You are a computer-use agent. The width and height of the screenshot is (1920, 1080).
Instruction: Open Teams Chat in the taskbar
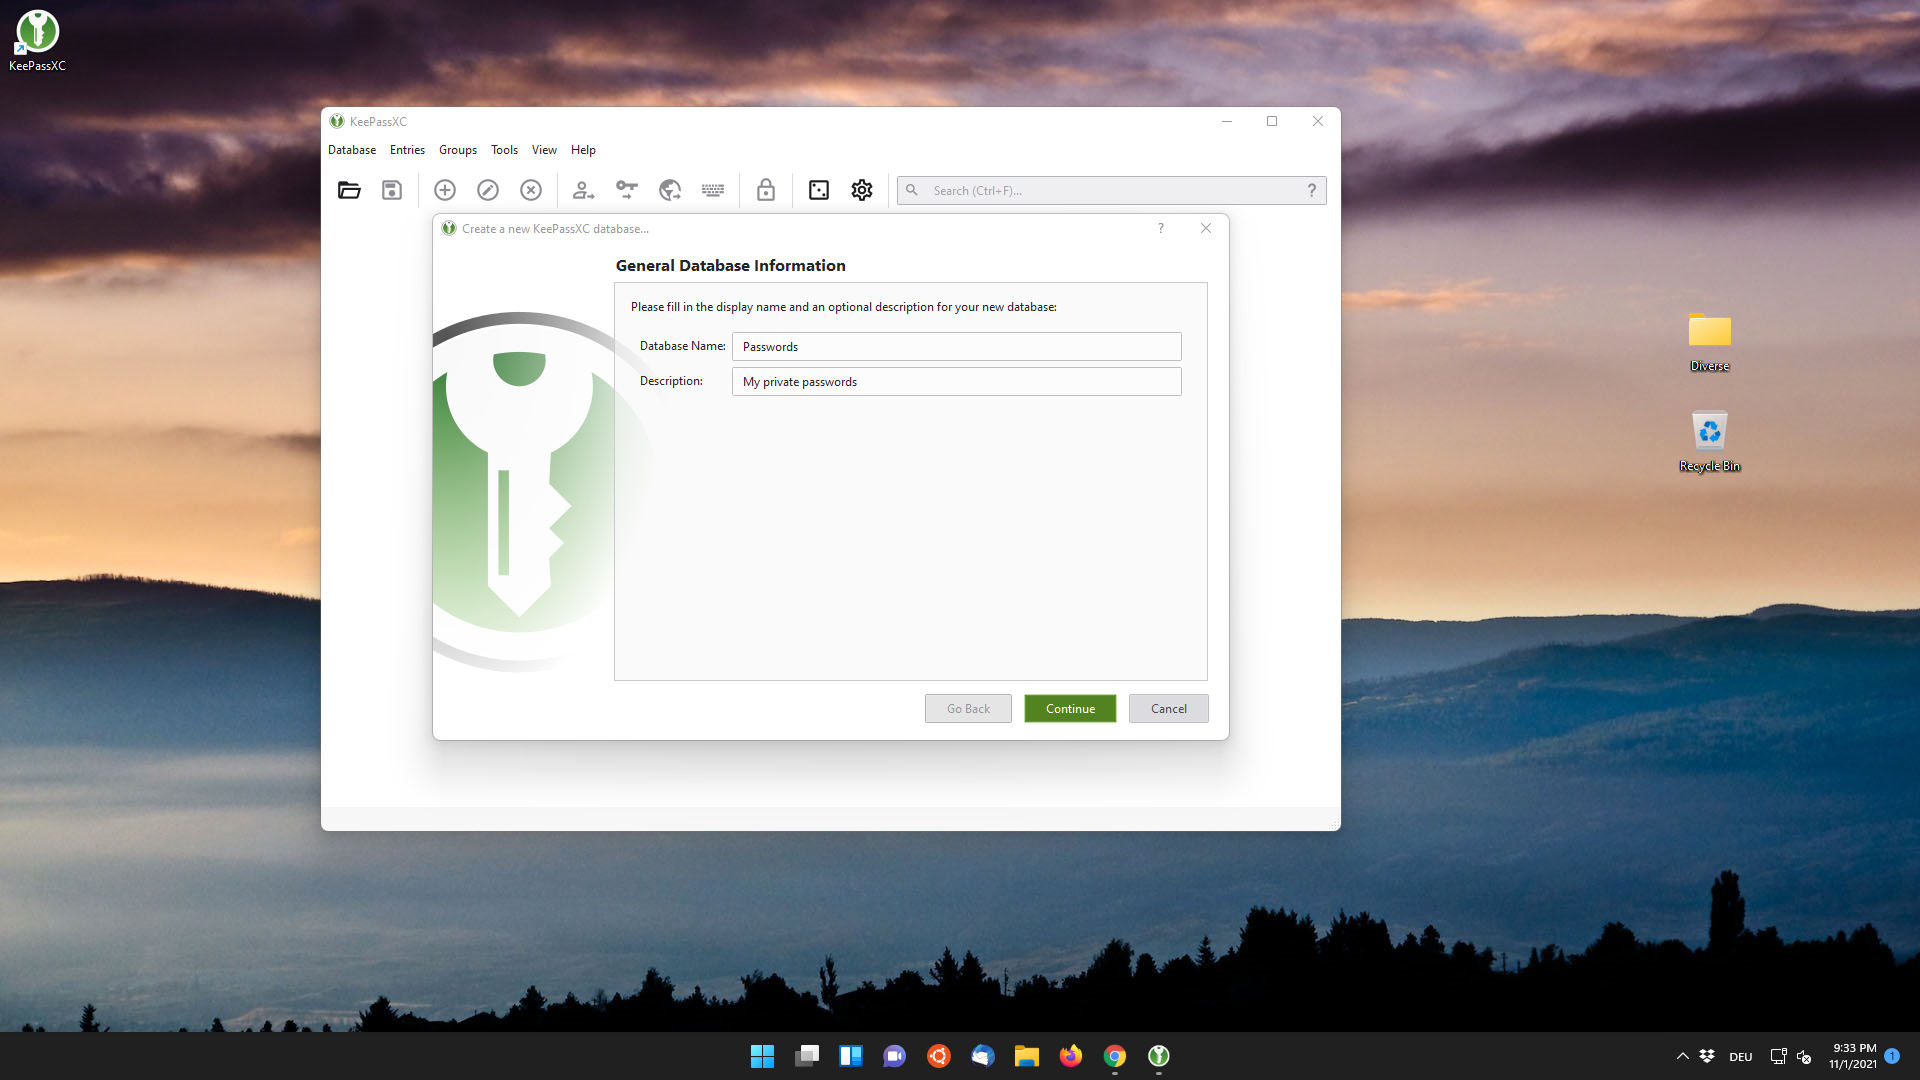[895, 1056]
